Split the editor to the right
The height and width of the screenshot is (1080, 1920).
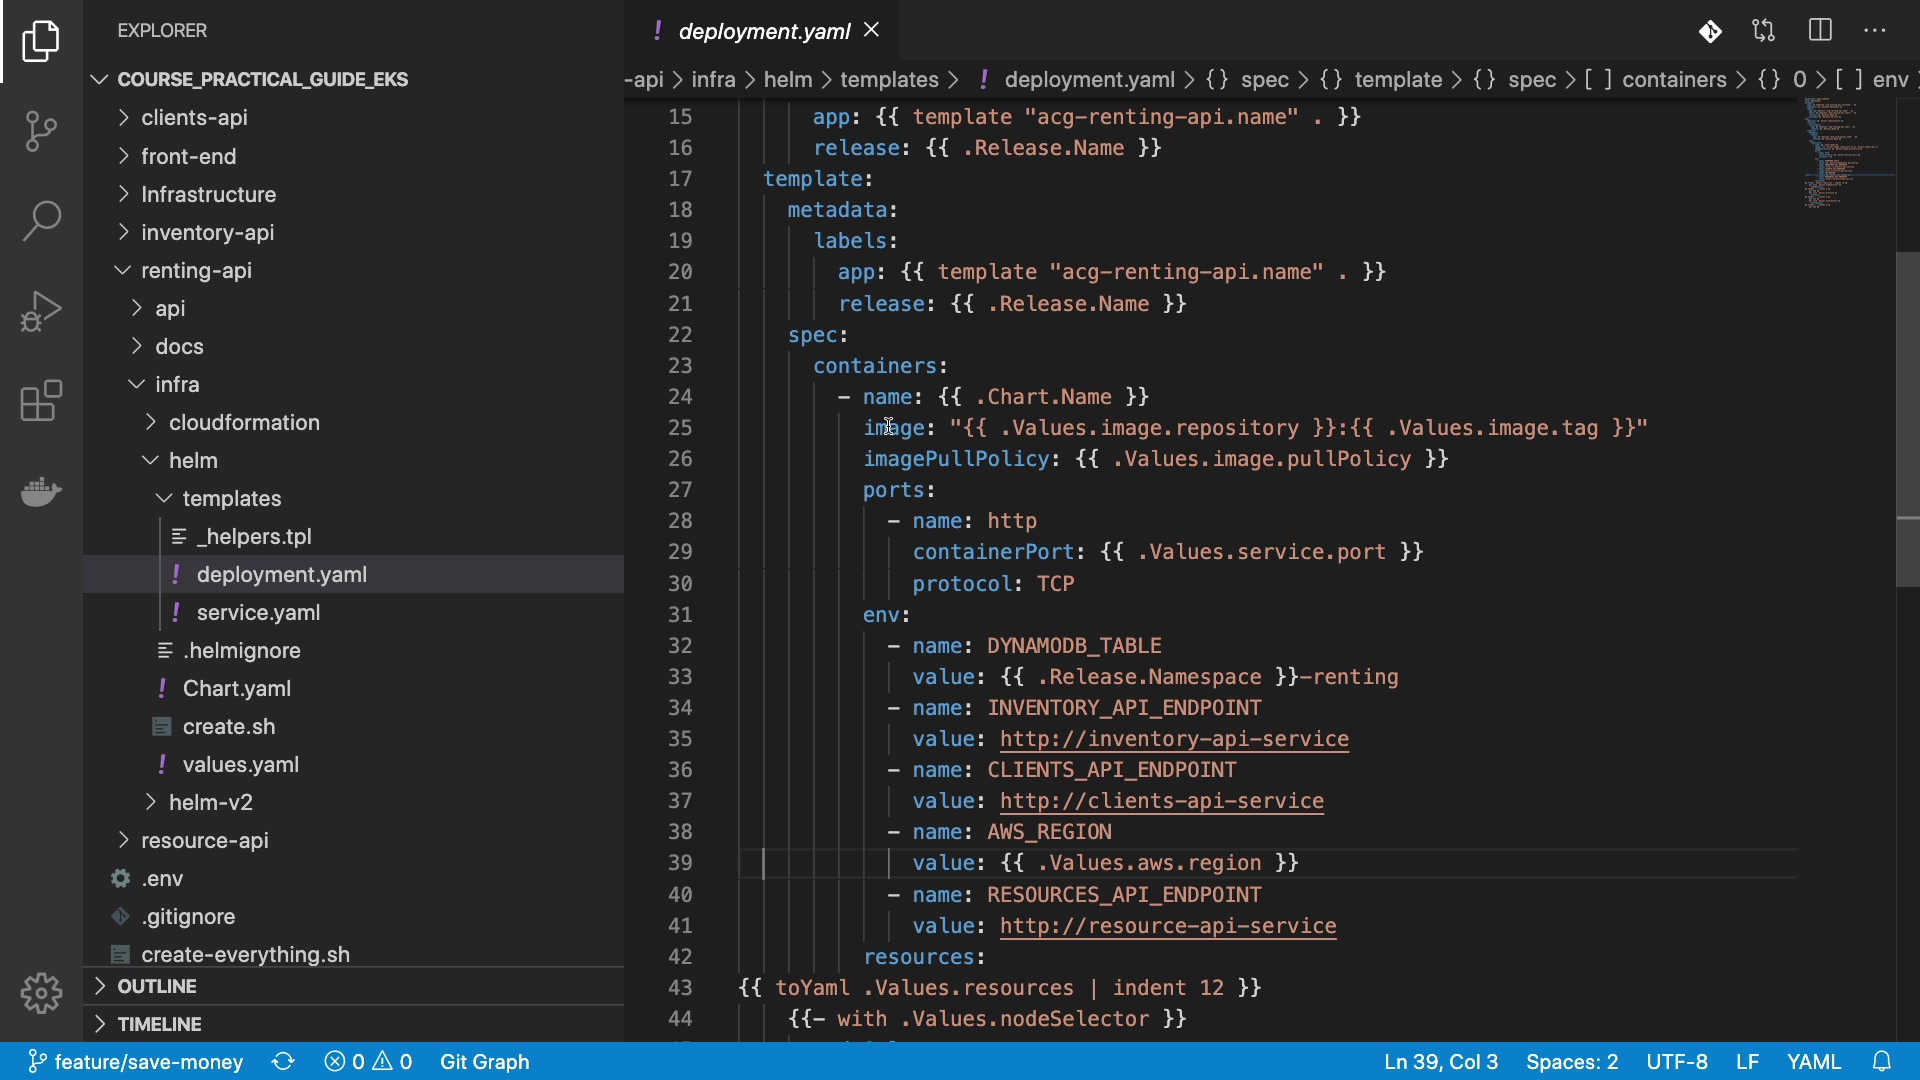pos(1820,31)
